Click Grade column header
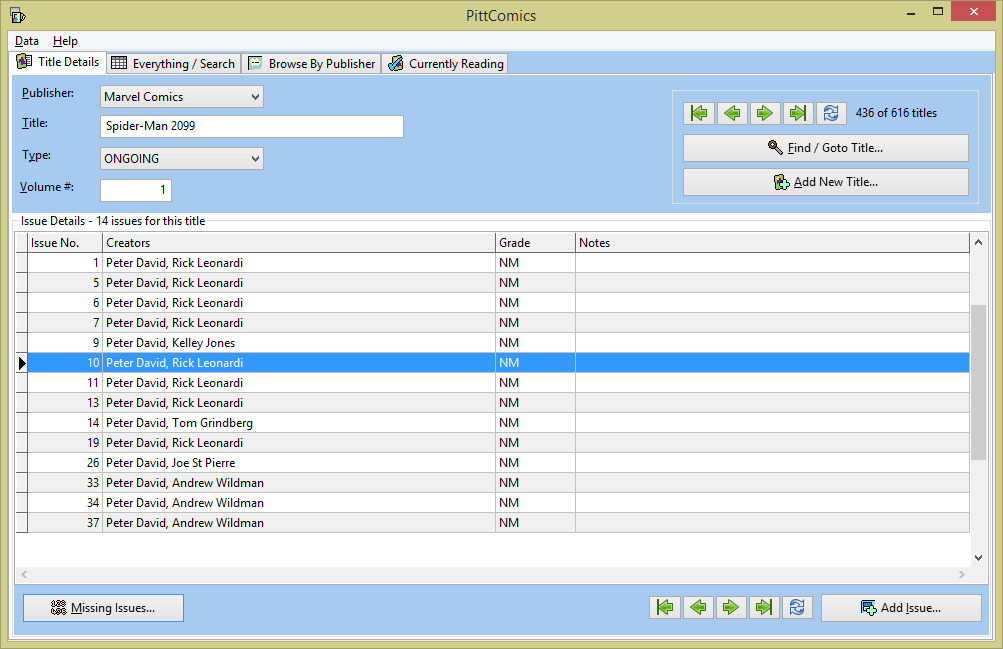 click(x=535, y=243)
